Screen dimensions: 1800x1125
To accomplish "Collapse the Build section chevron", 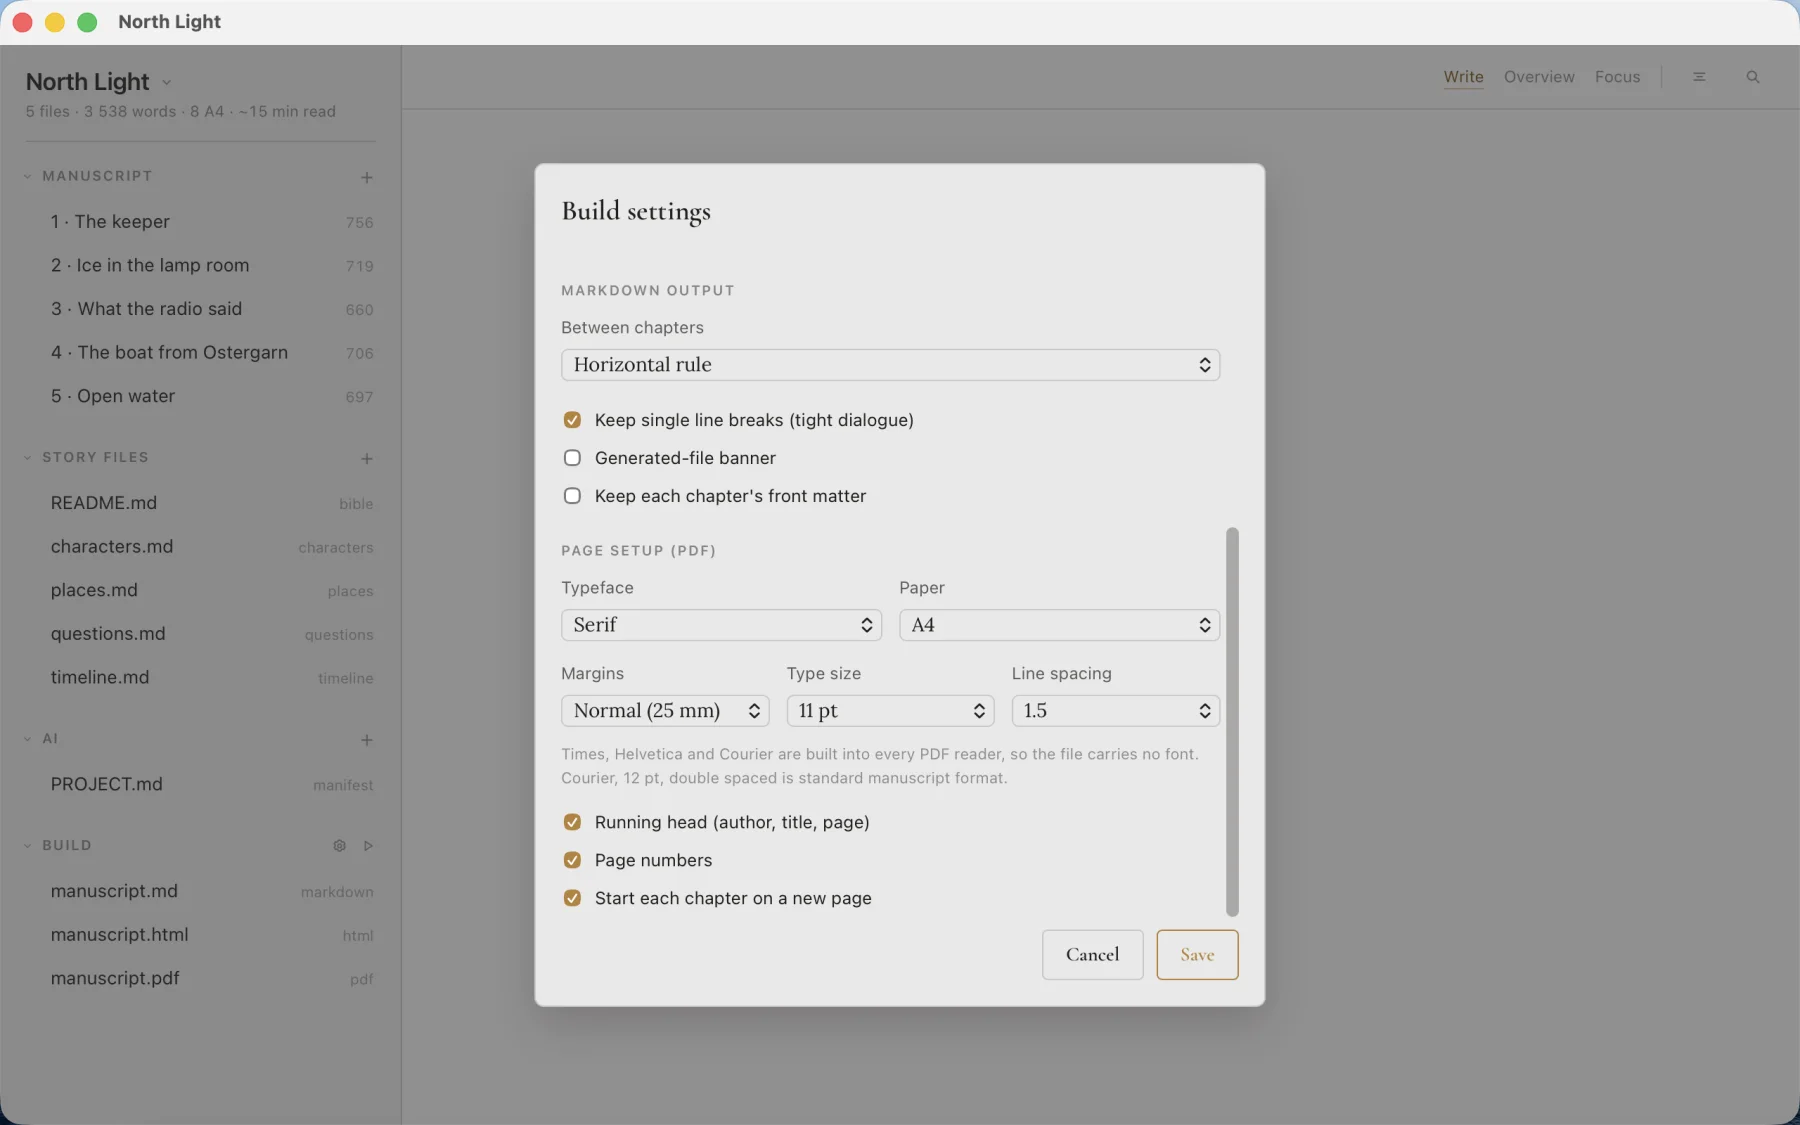I will coord(28,845).
